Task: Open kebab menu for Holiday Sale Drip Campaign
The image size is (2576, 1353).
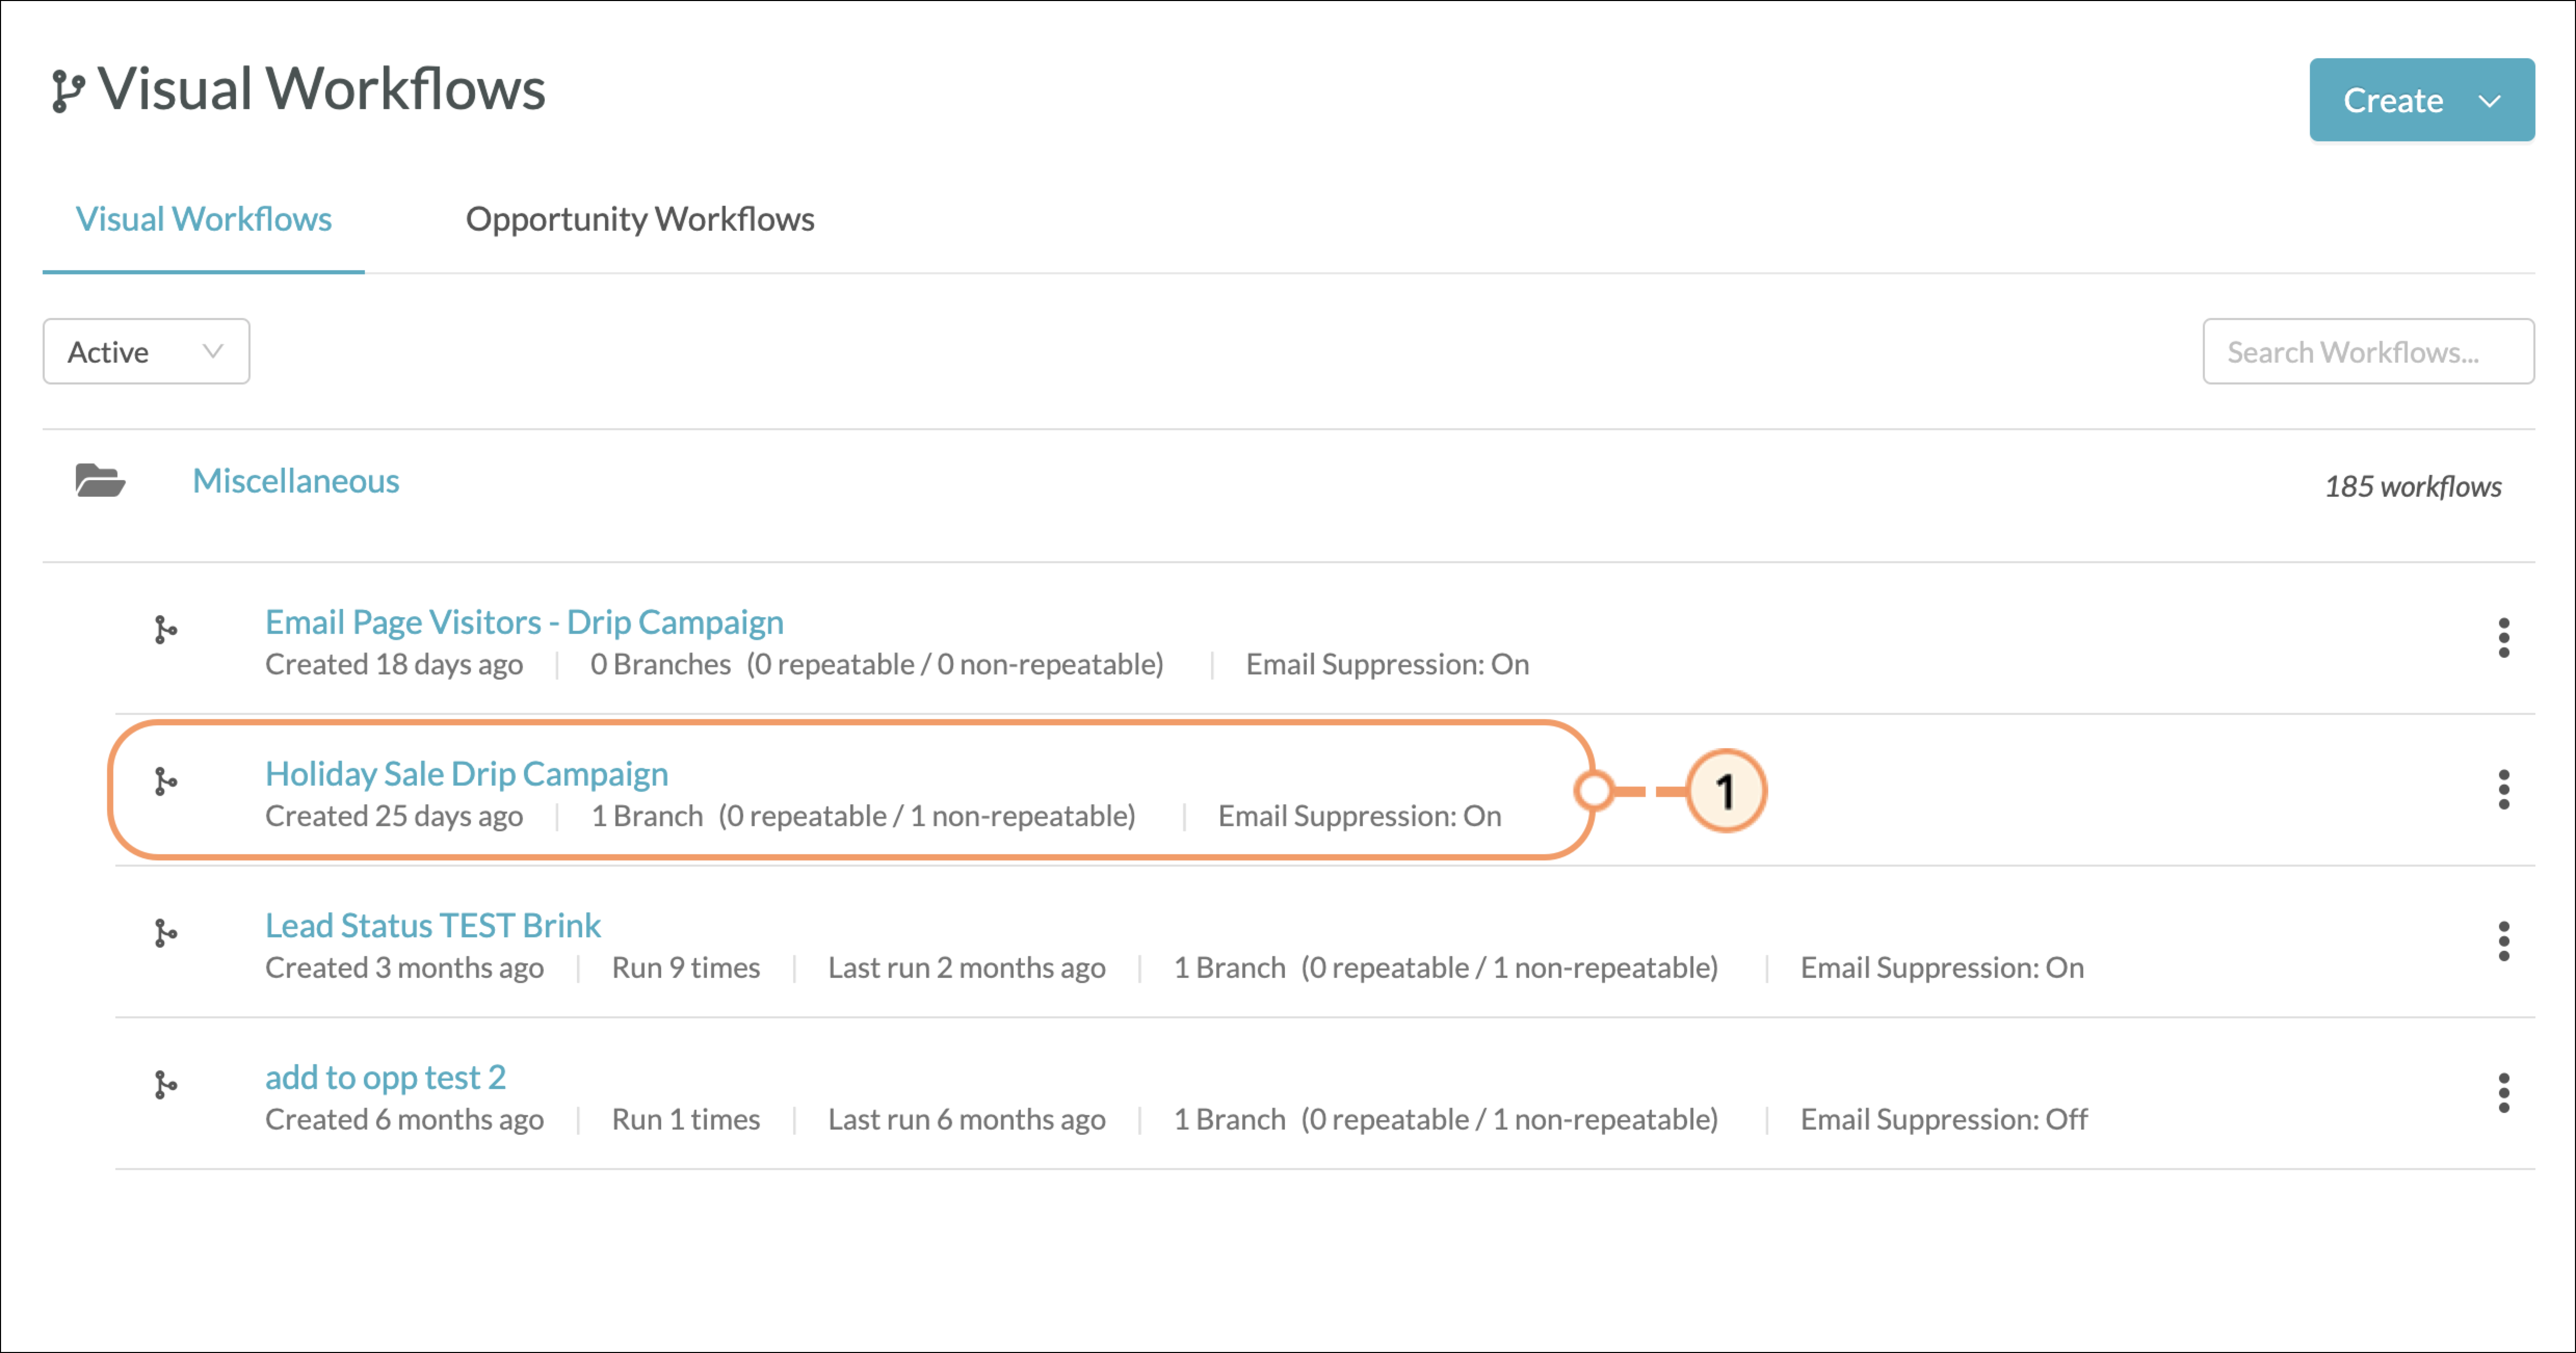Action: click(2504, 790)
